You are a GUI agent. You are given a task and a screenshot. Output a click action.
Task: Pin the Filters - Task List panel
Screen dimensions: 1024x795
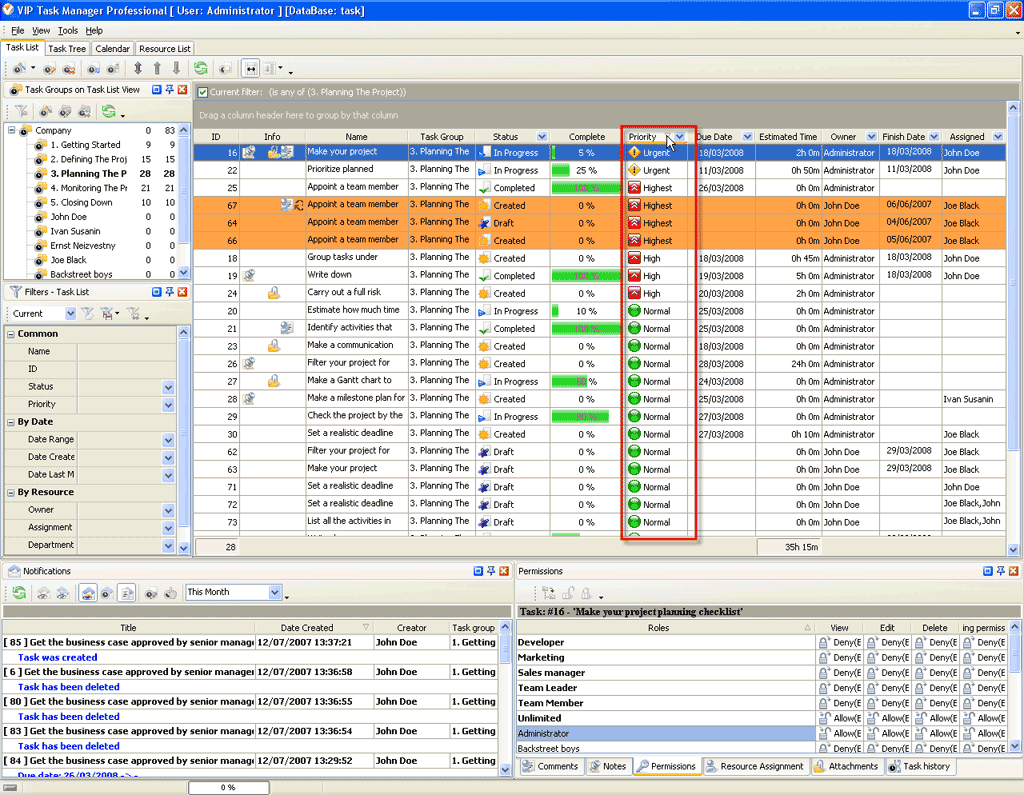tap(170, 292)
